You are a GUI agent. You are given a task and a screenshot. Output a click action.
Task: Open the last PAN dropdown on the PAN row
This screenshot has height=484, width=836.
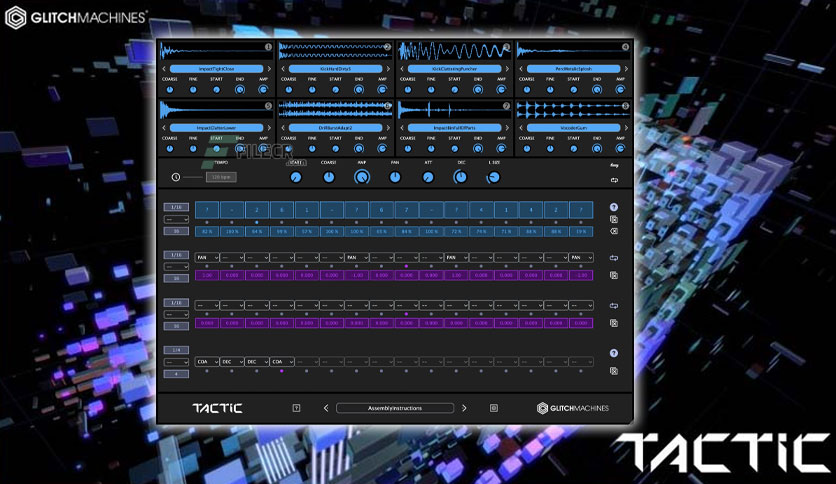pos(581,257)
